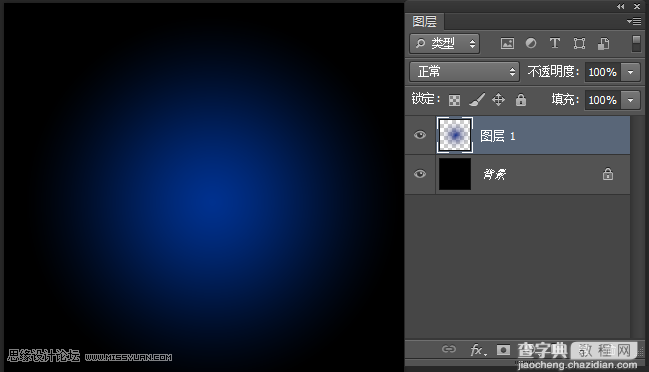The height and width of the screenshot is (372, 649).
Task: Hide 图层 1 with its eye icon
Action: [420, 135]
